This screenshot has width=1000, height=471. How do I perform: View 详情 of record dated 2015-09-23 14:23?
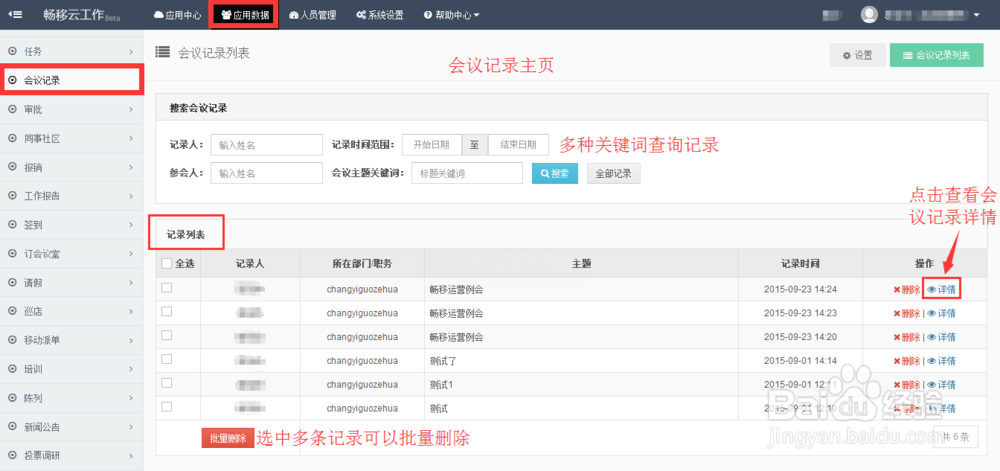(x=941, y=314)
